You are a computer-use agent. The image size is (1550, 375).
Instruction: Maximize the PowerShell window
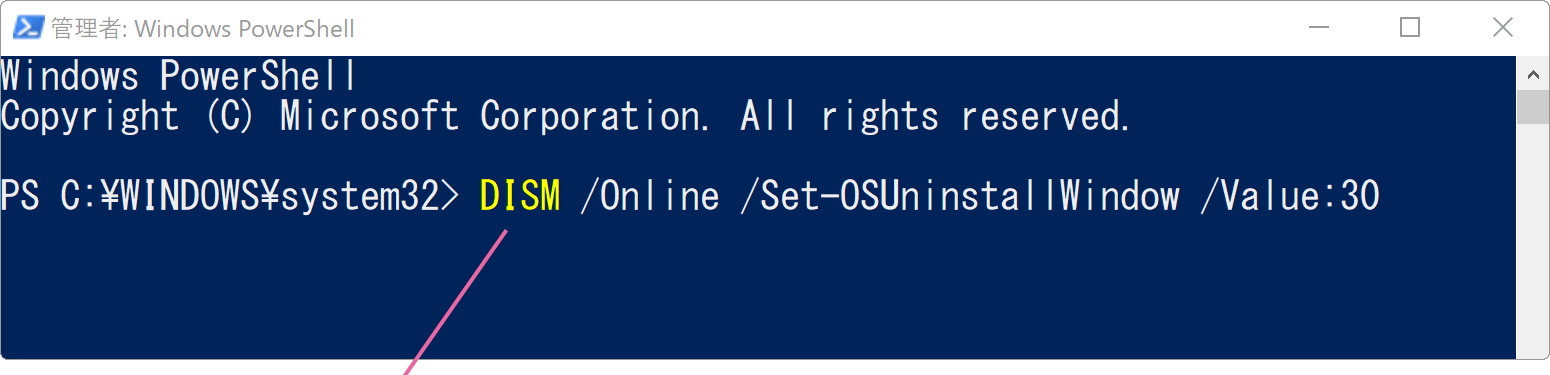[x=1410, y=28]
